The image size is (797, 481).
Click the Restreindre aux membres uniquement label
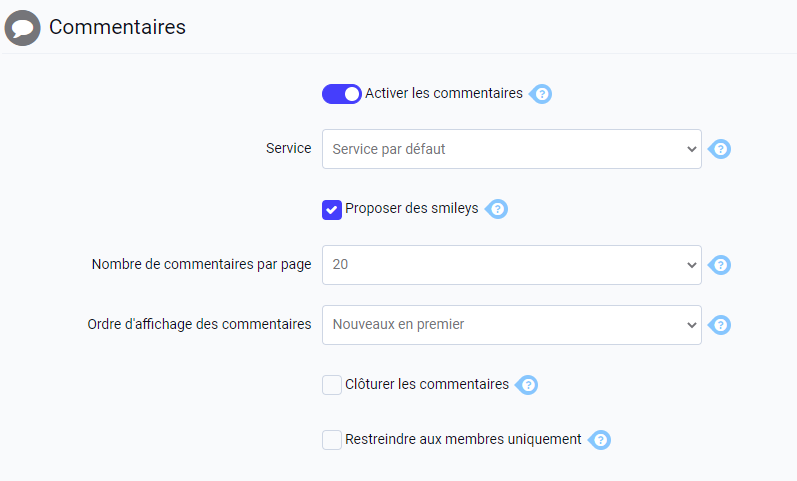click(x=463, y=439)
